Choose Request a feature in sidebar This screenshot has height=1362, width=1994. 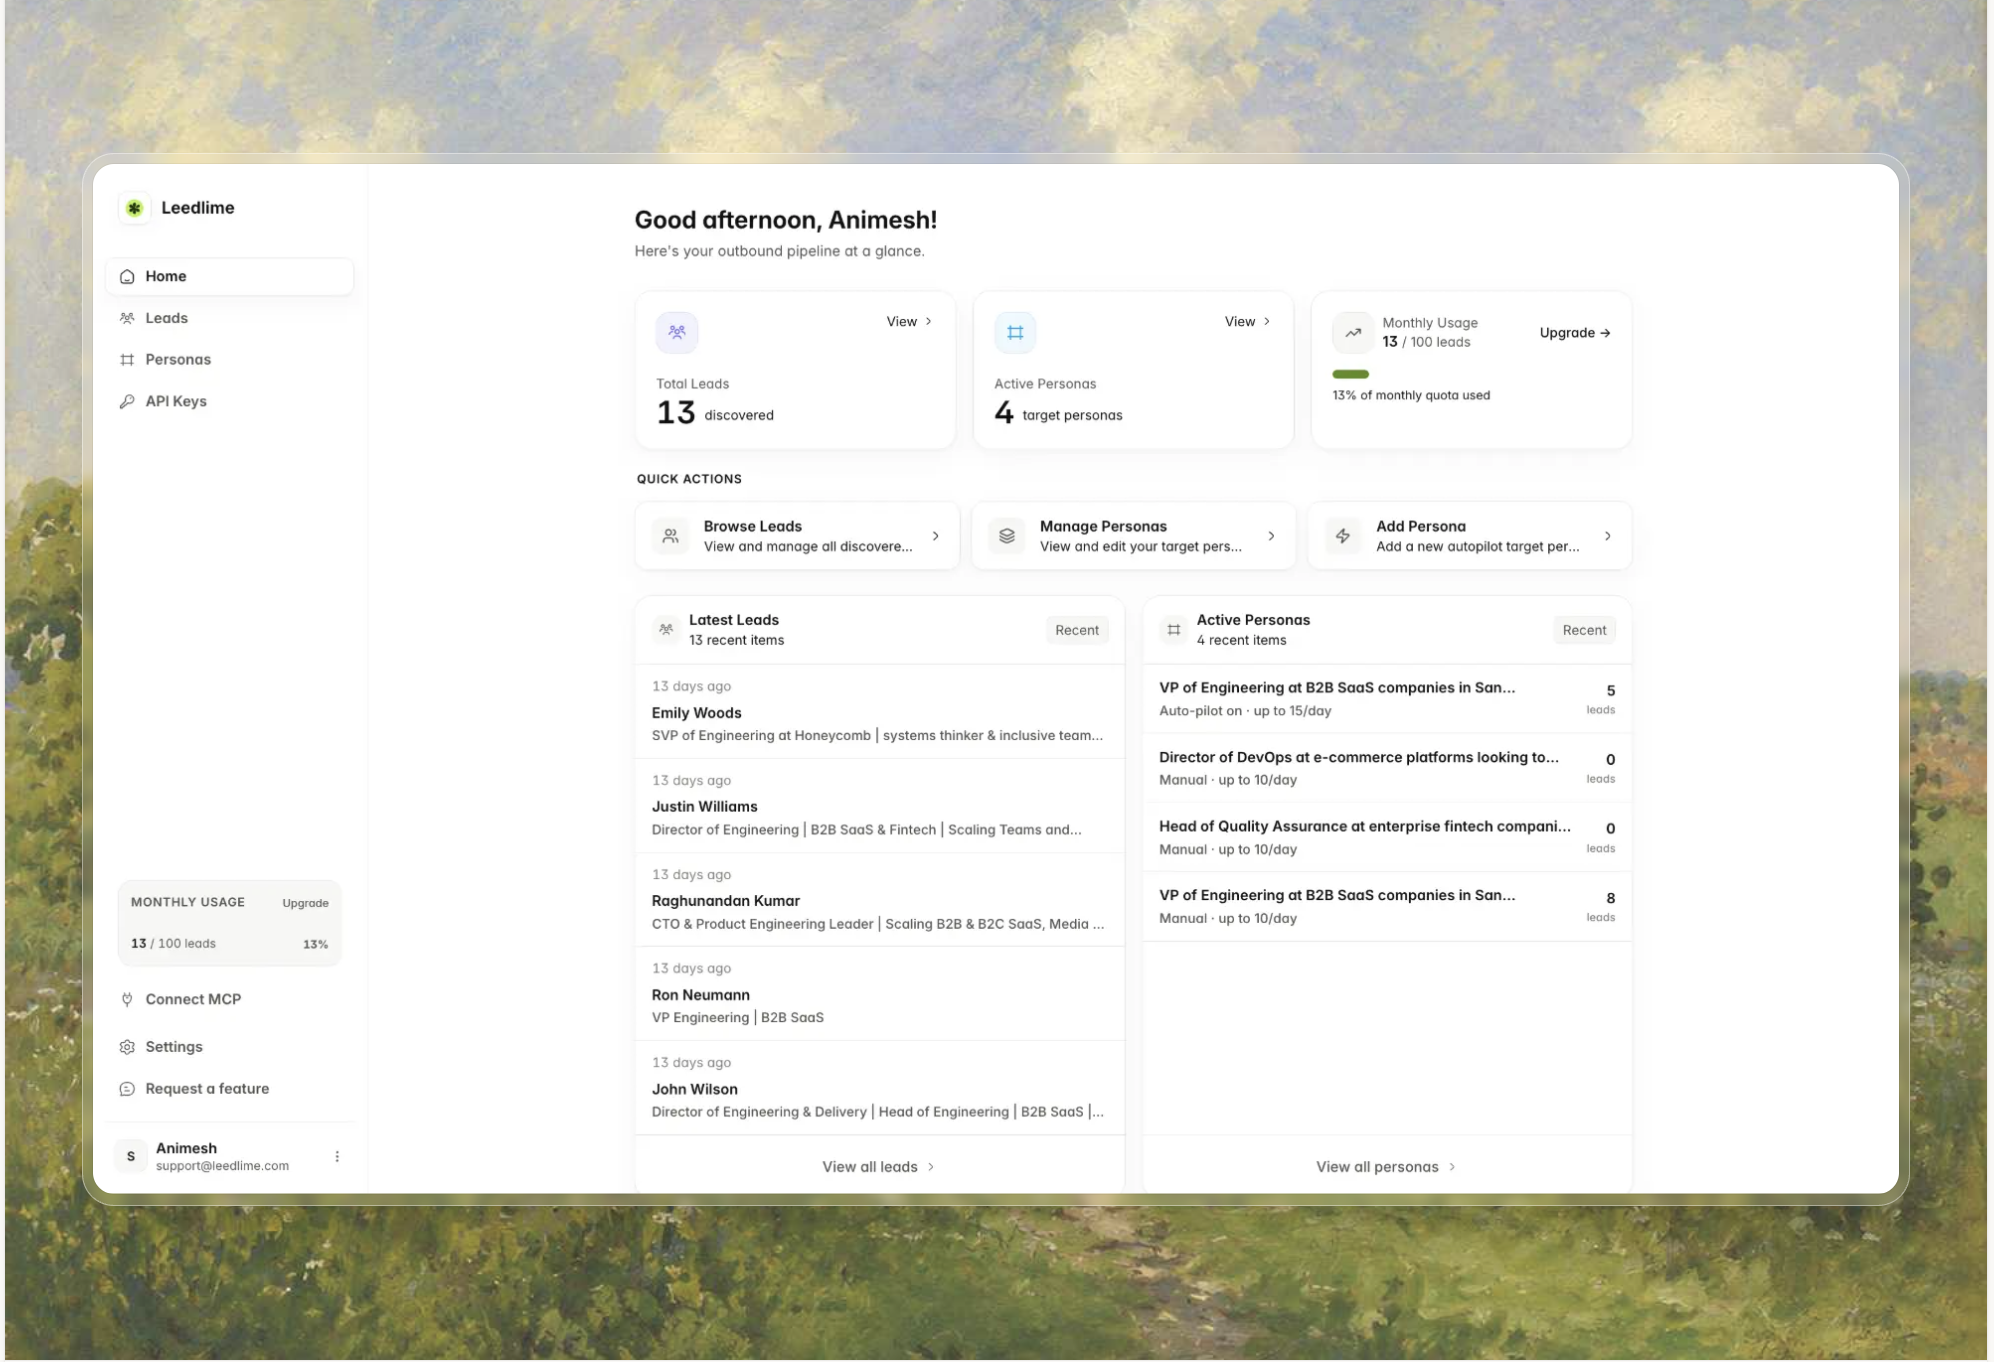coord(230,1089)
